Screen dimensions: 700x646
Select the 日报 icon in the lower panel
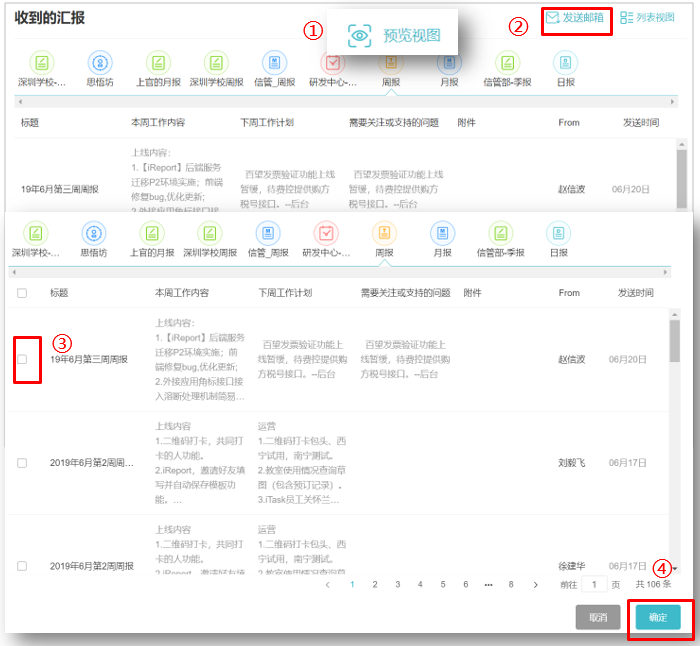pyautogui.click(x=558, y=233)
